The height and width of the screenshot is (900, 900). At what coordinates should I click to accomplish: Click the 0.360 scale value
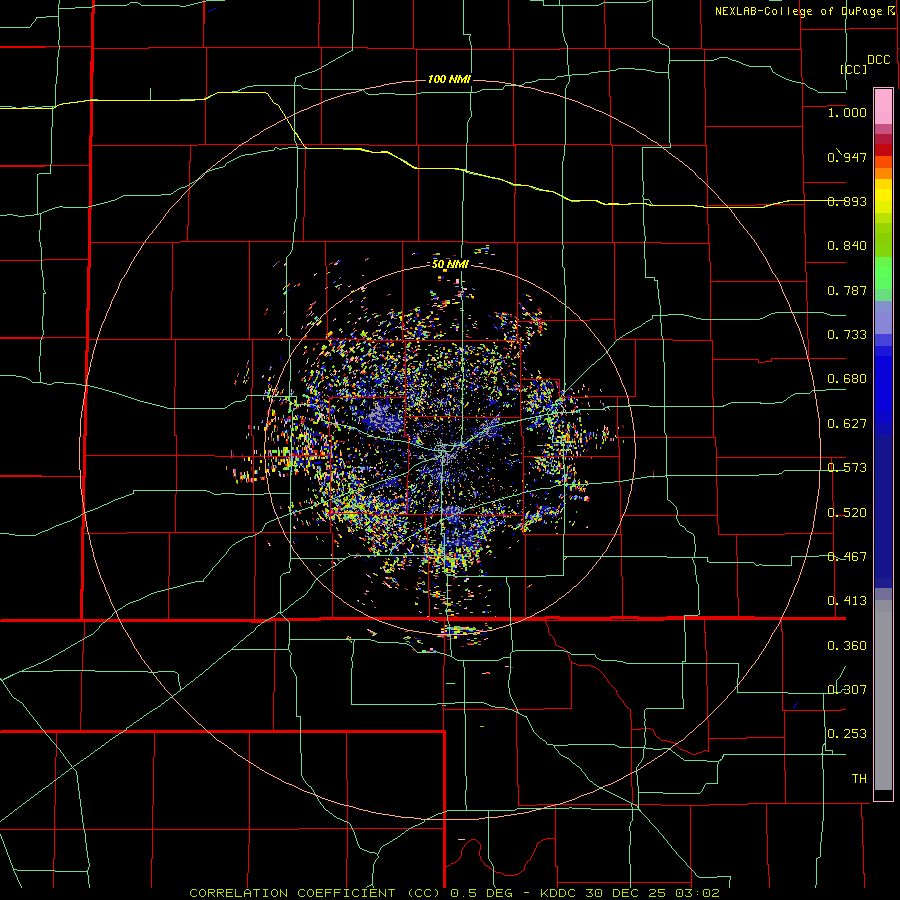click(x=847, y=646)
